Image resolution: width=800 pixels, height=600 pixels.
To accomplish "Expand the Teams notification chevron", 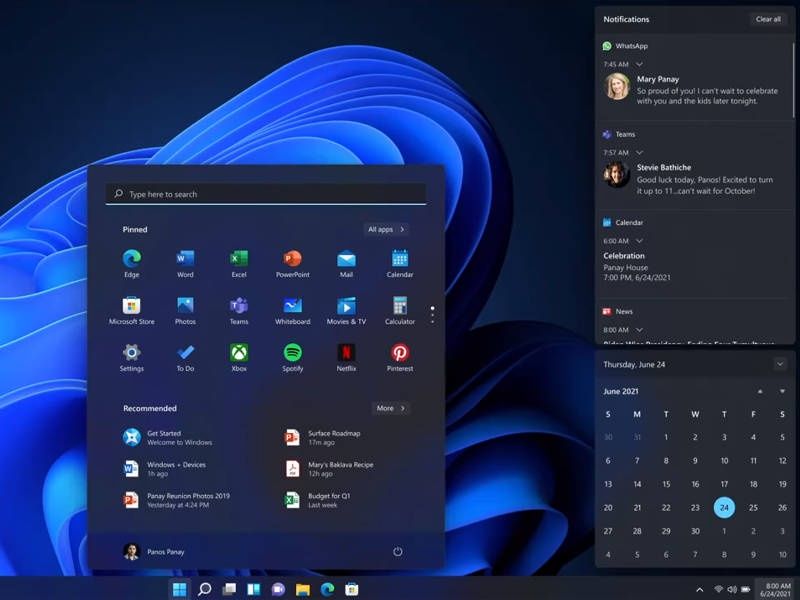I will pos(639,153).
